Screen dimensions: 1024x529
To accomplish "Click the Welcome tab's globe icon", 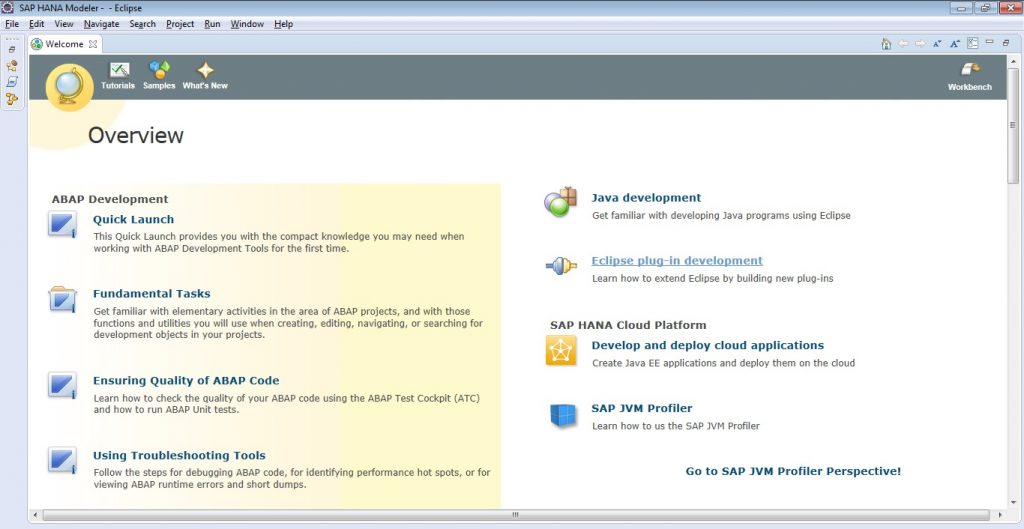I will pos(37,44).
